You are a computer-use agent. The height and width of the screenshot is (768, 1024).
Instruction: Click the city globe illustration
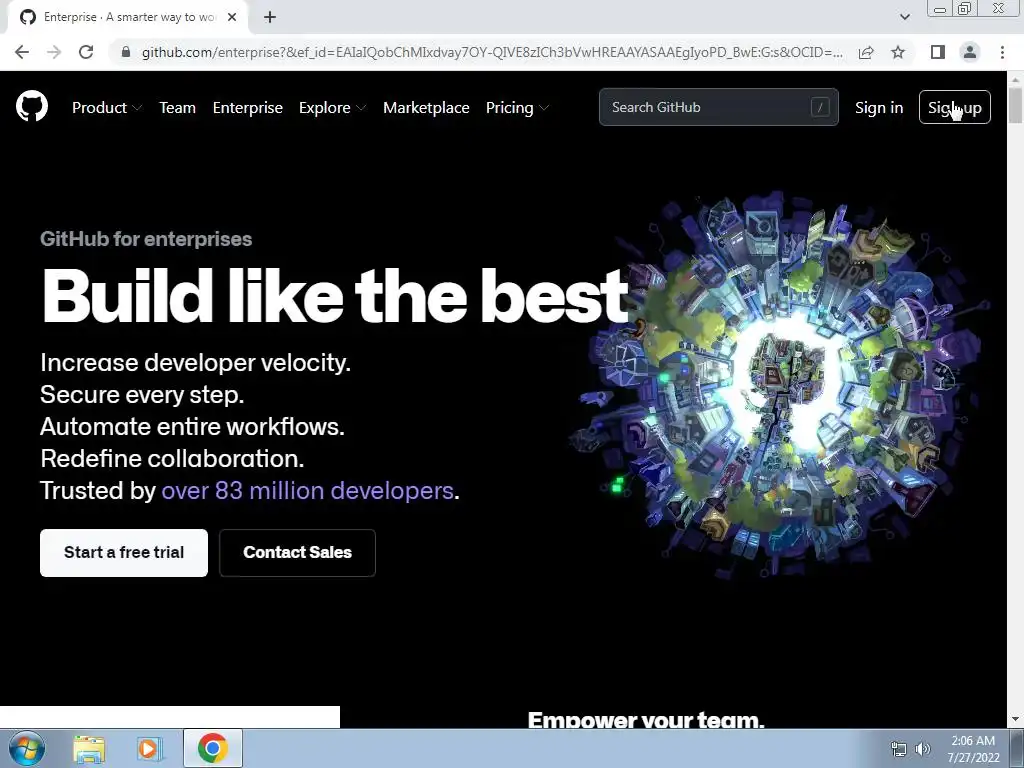[x=780, y=385]
